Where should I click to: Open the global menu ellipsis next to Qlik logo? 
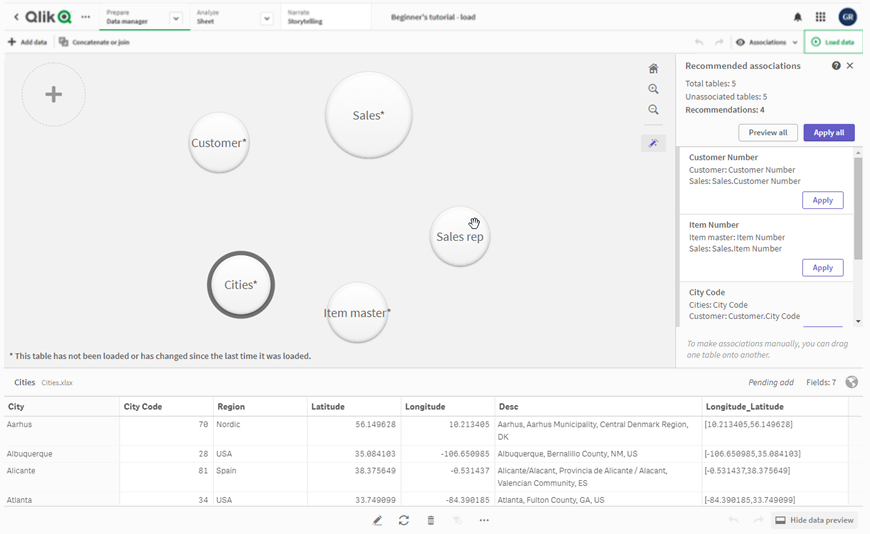pos(85,17)
